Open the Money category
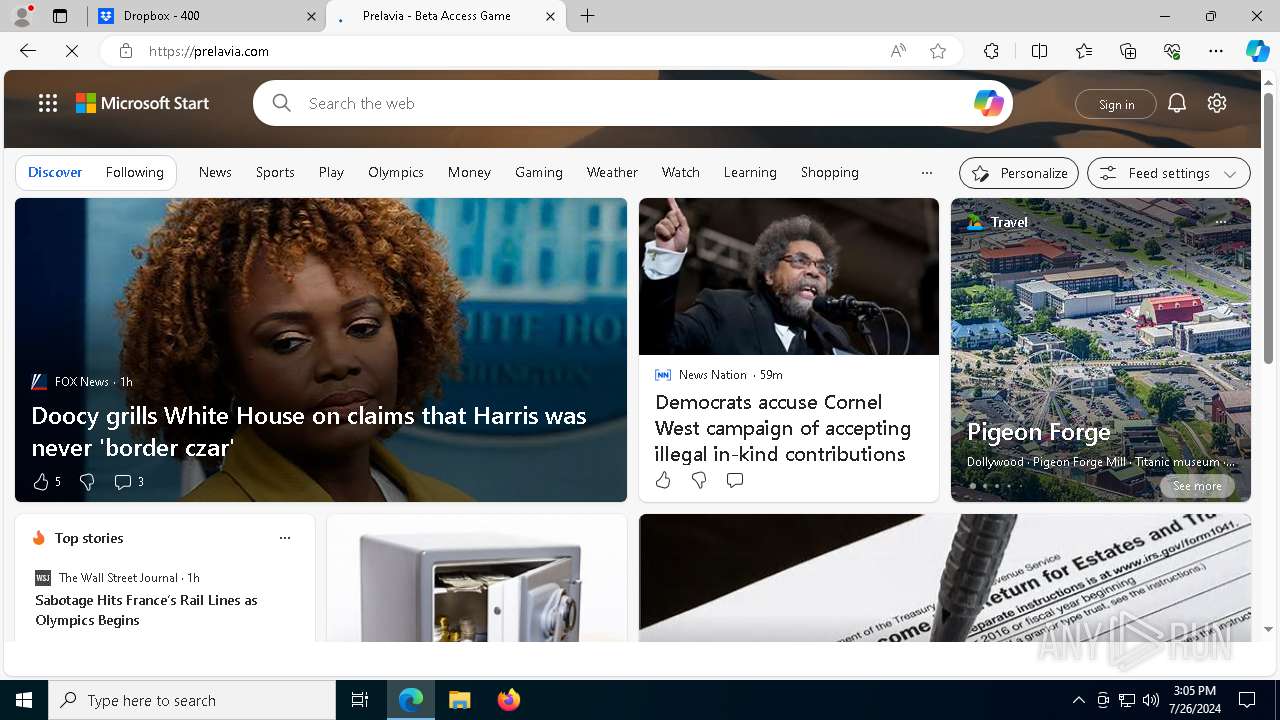The height and width of the screenshot is (720, 1280). pos(469,172)
